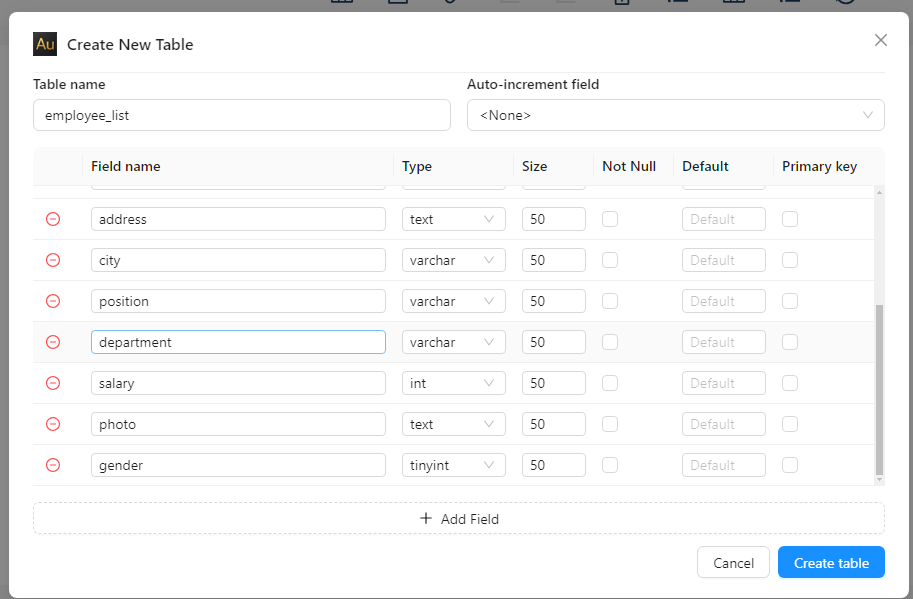Click the Default input for address
Viewport: 913px width, 599px height.
724,219
